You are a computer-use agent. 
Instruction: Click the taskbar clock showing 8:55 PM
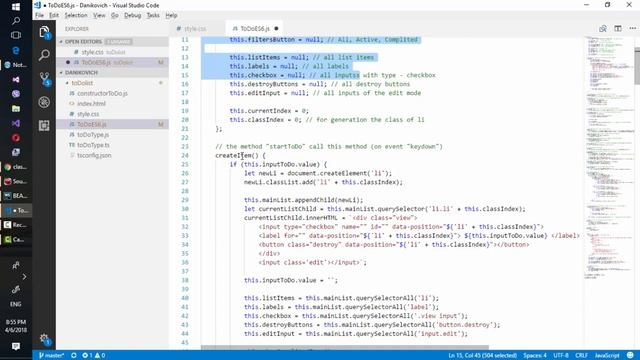click(16, 326)
